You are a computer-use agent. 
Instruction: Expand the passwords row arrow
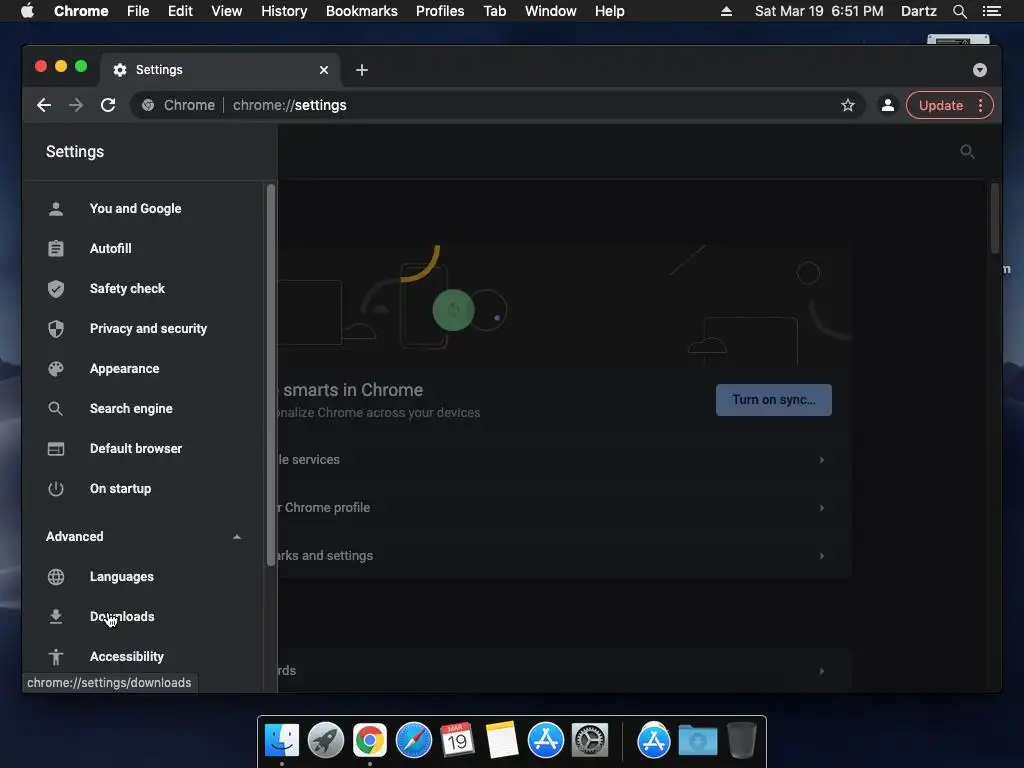point(822,671)
